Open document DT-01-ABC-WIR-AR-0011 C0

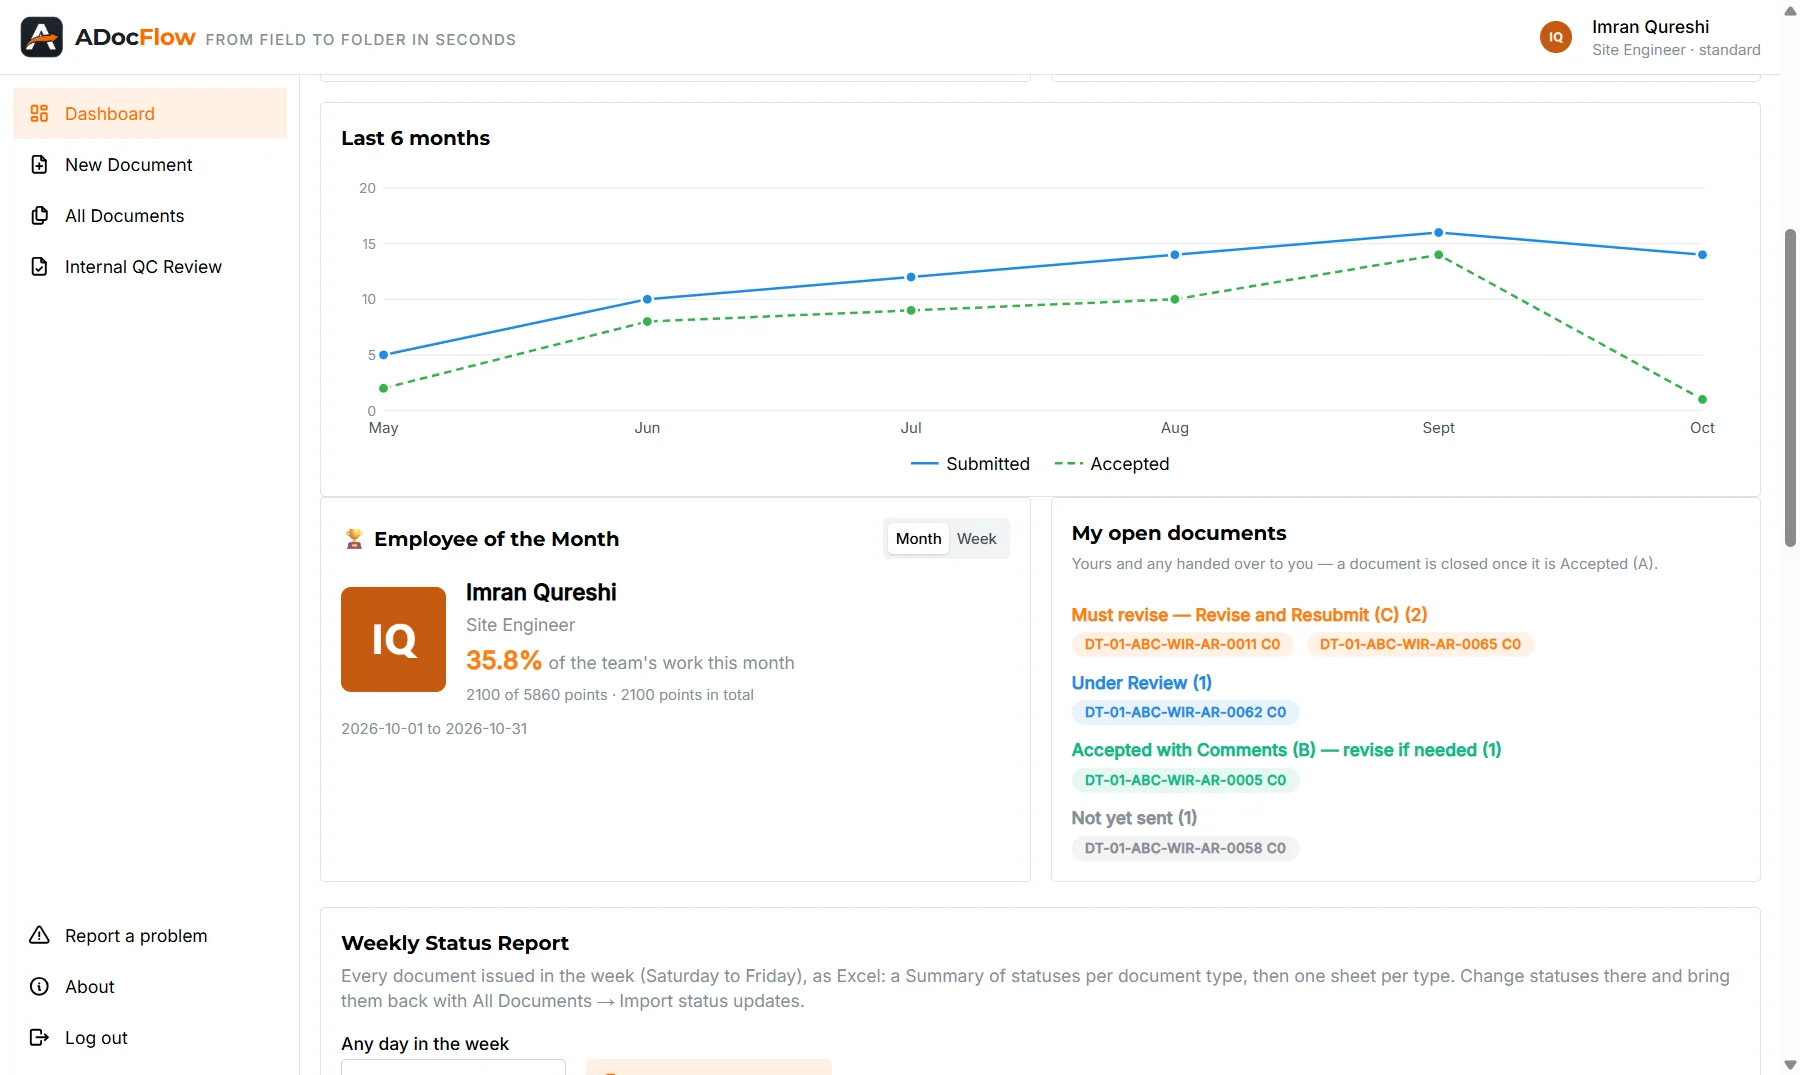(x=1182, y=644)
